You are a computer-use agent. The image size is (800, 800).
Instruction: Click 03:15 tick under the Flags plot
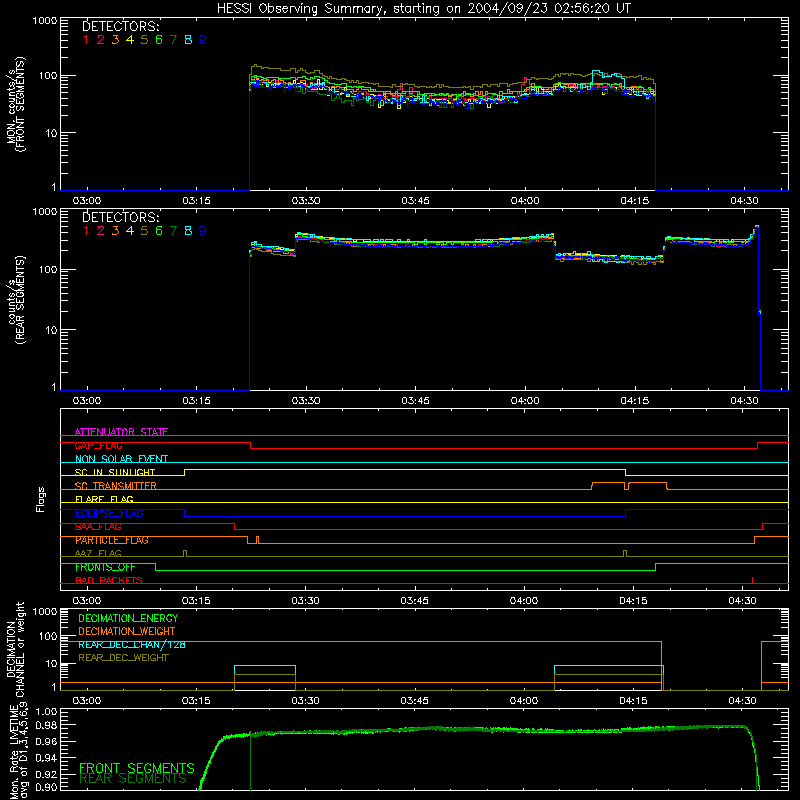tap(196, 601)
